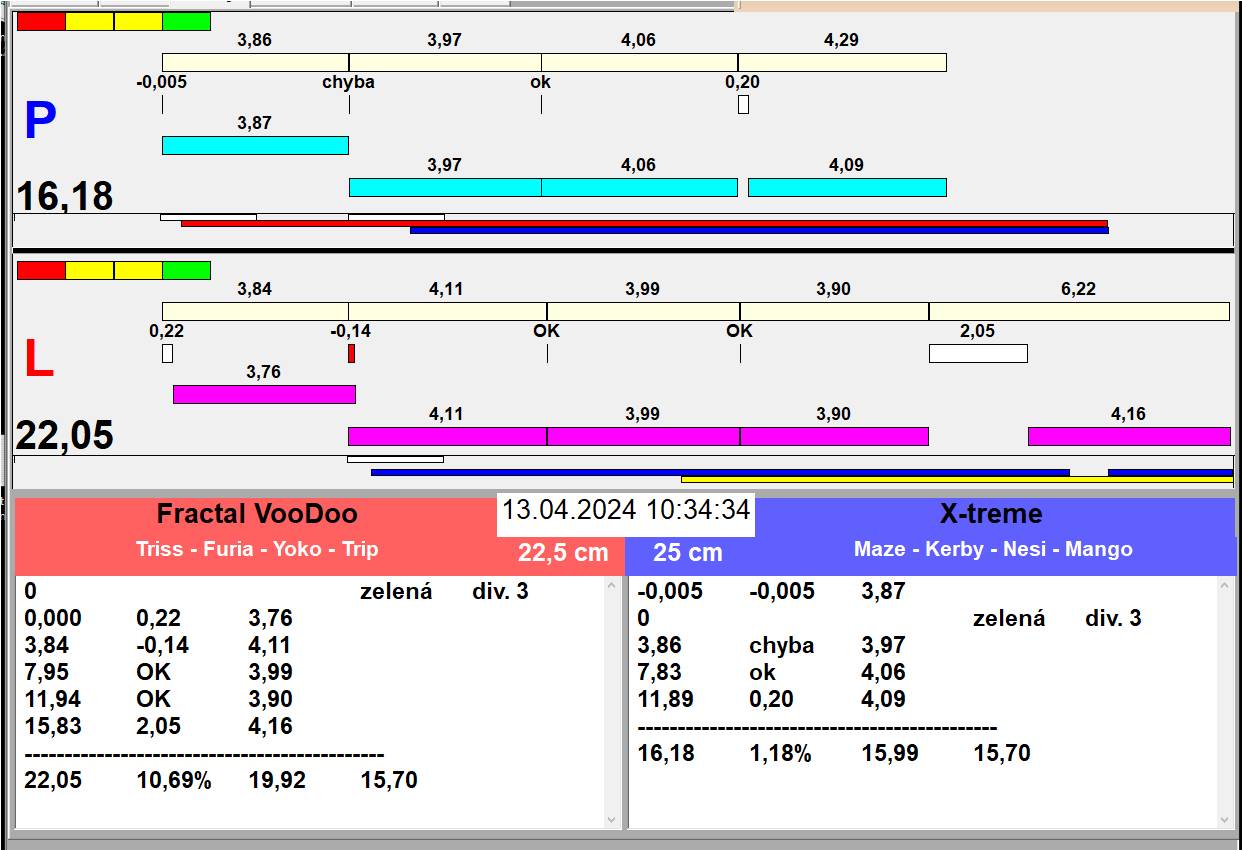The width and height of the screenshot is (1242, 850).
Task: Click the red start light in lane P
Action: point(41,21)
